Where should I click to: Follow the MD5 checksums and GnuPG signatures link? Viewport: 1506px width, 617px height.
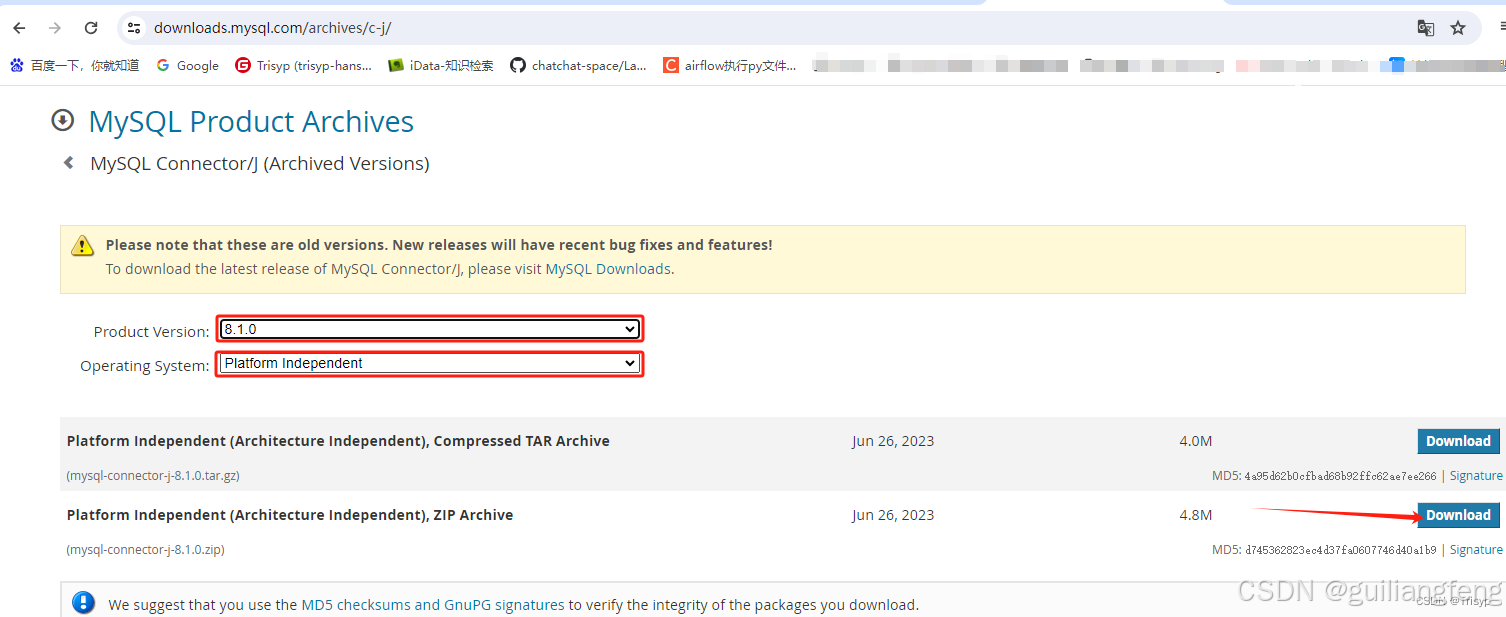(x=433, y=605)
